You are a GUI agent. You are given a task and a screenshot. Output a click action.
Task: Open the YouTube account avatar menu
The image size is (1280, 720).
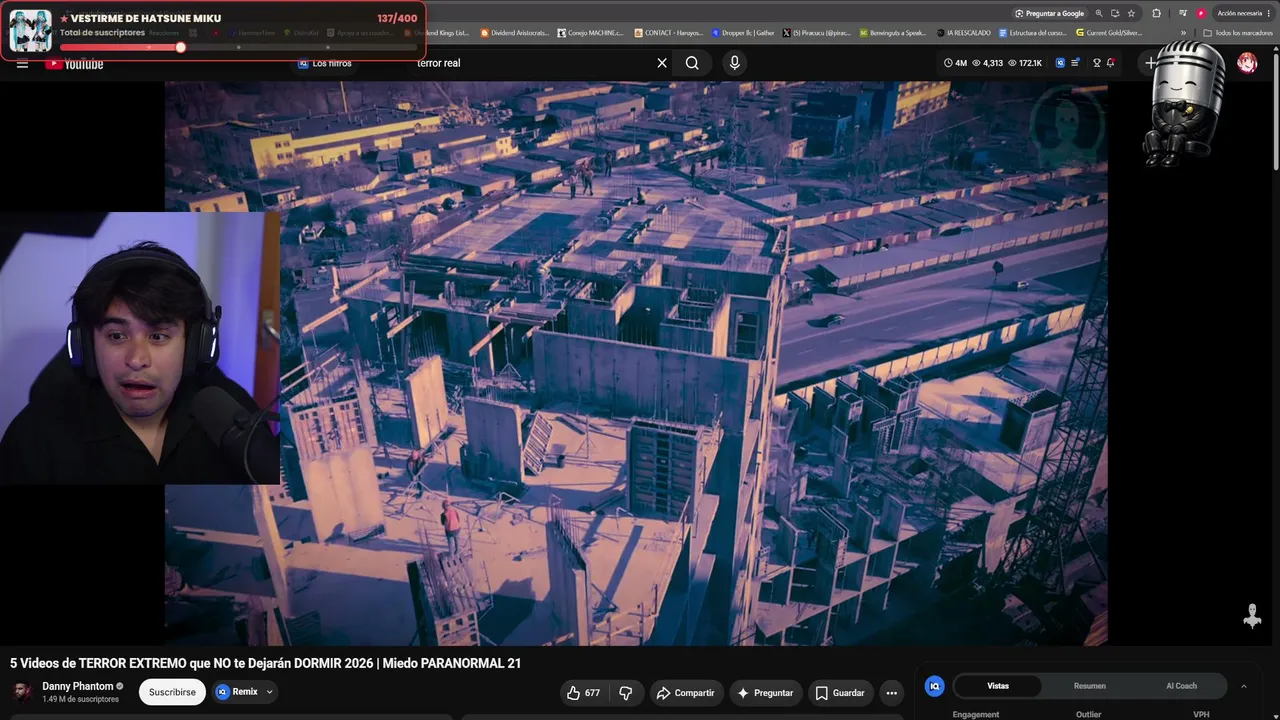tap(1247, 63)
